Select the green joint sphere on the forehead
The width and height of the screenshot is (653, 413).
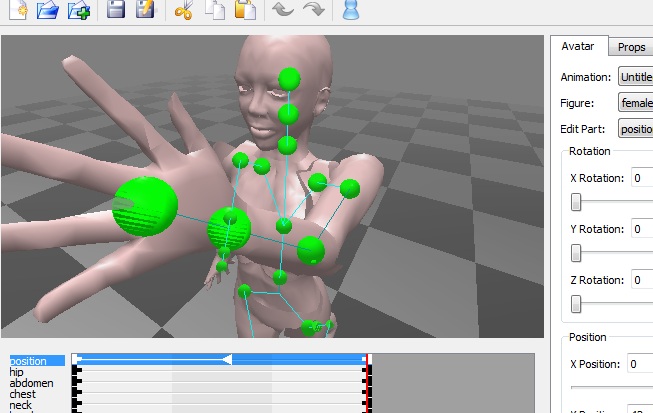(x=289, y=79)
